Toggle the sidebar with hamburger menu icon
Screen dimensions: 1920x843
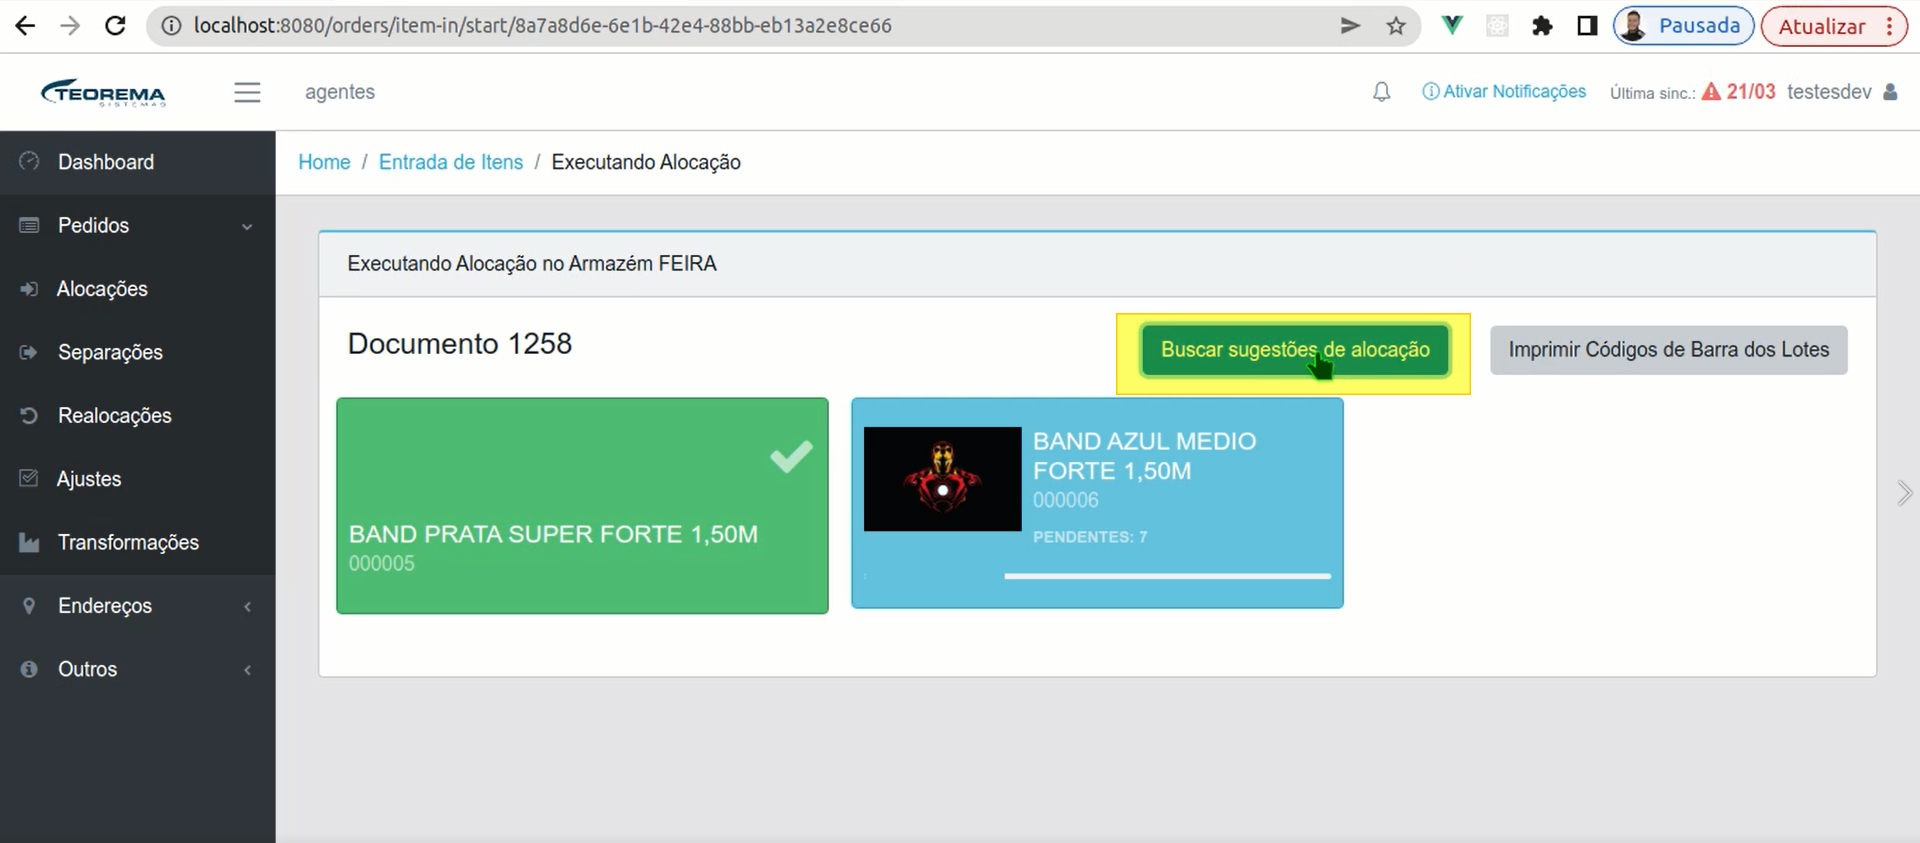(247, 92)
